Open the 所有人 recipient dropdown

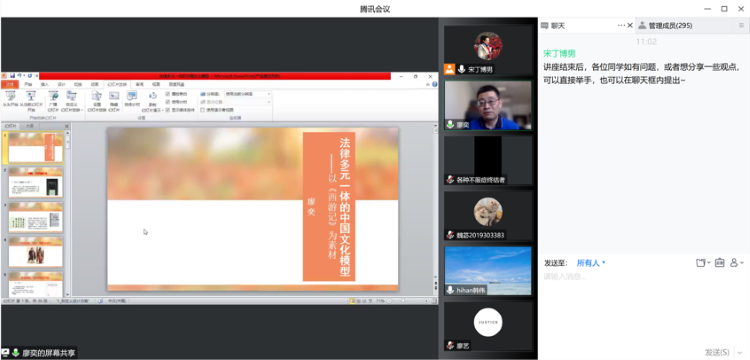[x=591, y=263]
